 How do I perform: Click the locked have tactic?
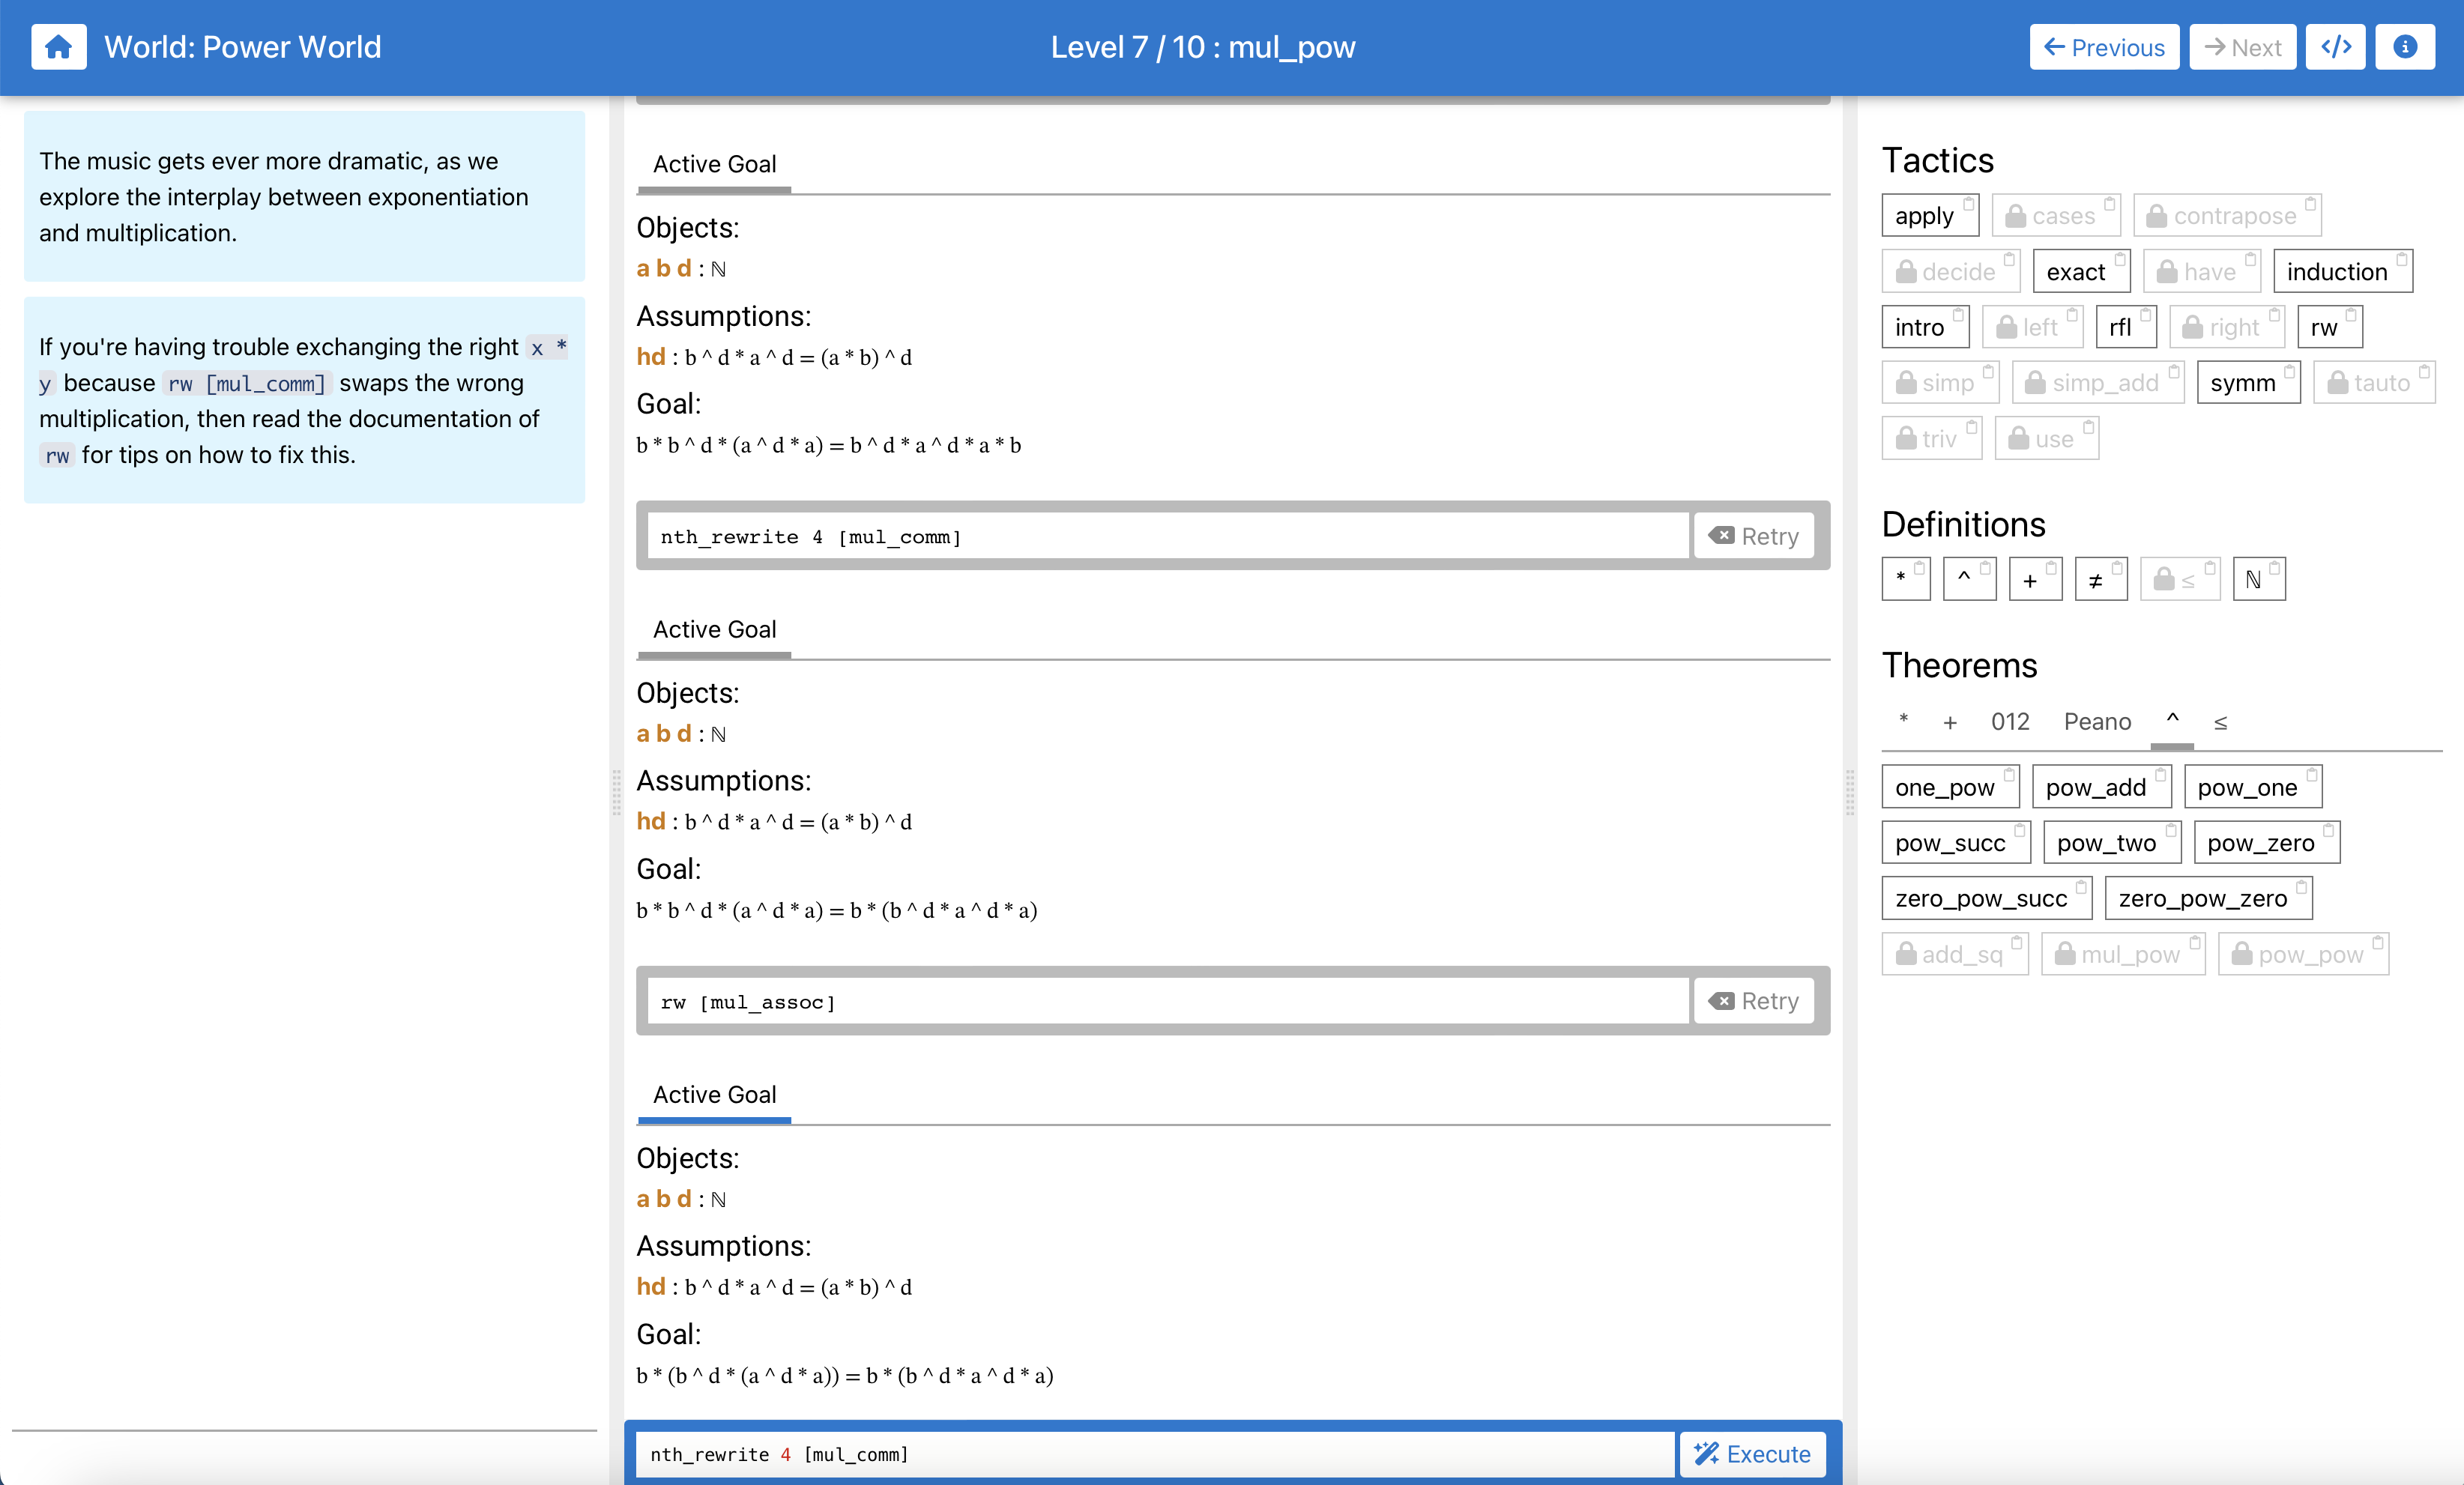2202,272
